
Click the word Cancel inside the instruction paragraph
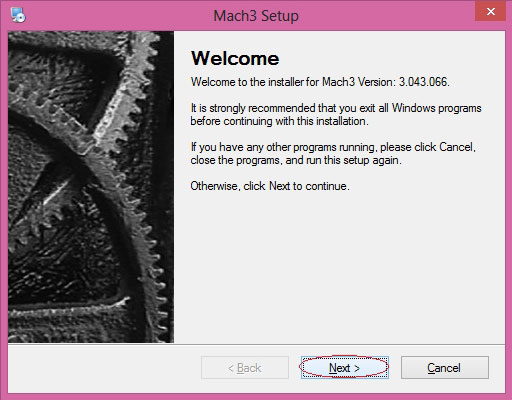(456, 147)
